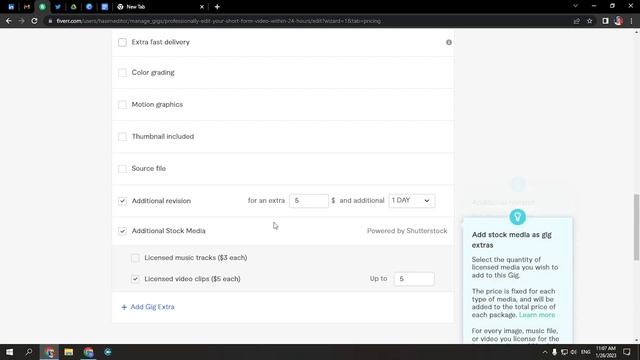Open network settings tray icon

(564, 352)
